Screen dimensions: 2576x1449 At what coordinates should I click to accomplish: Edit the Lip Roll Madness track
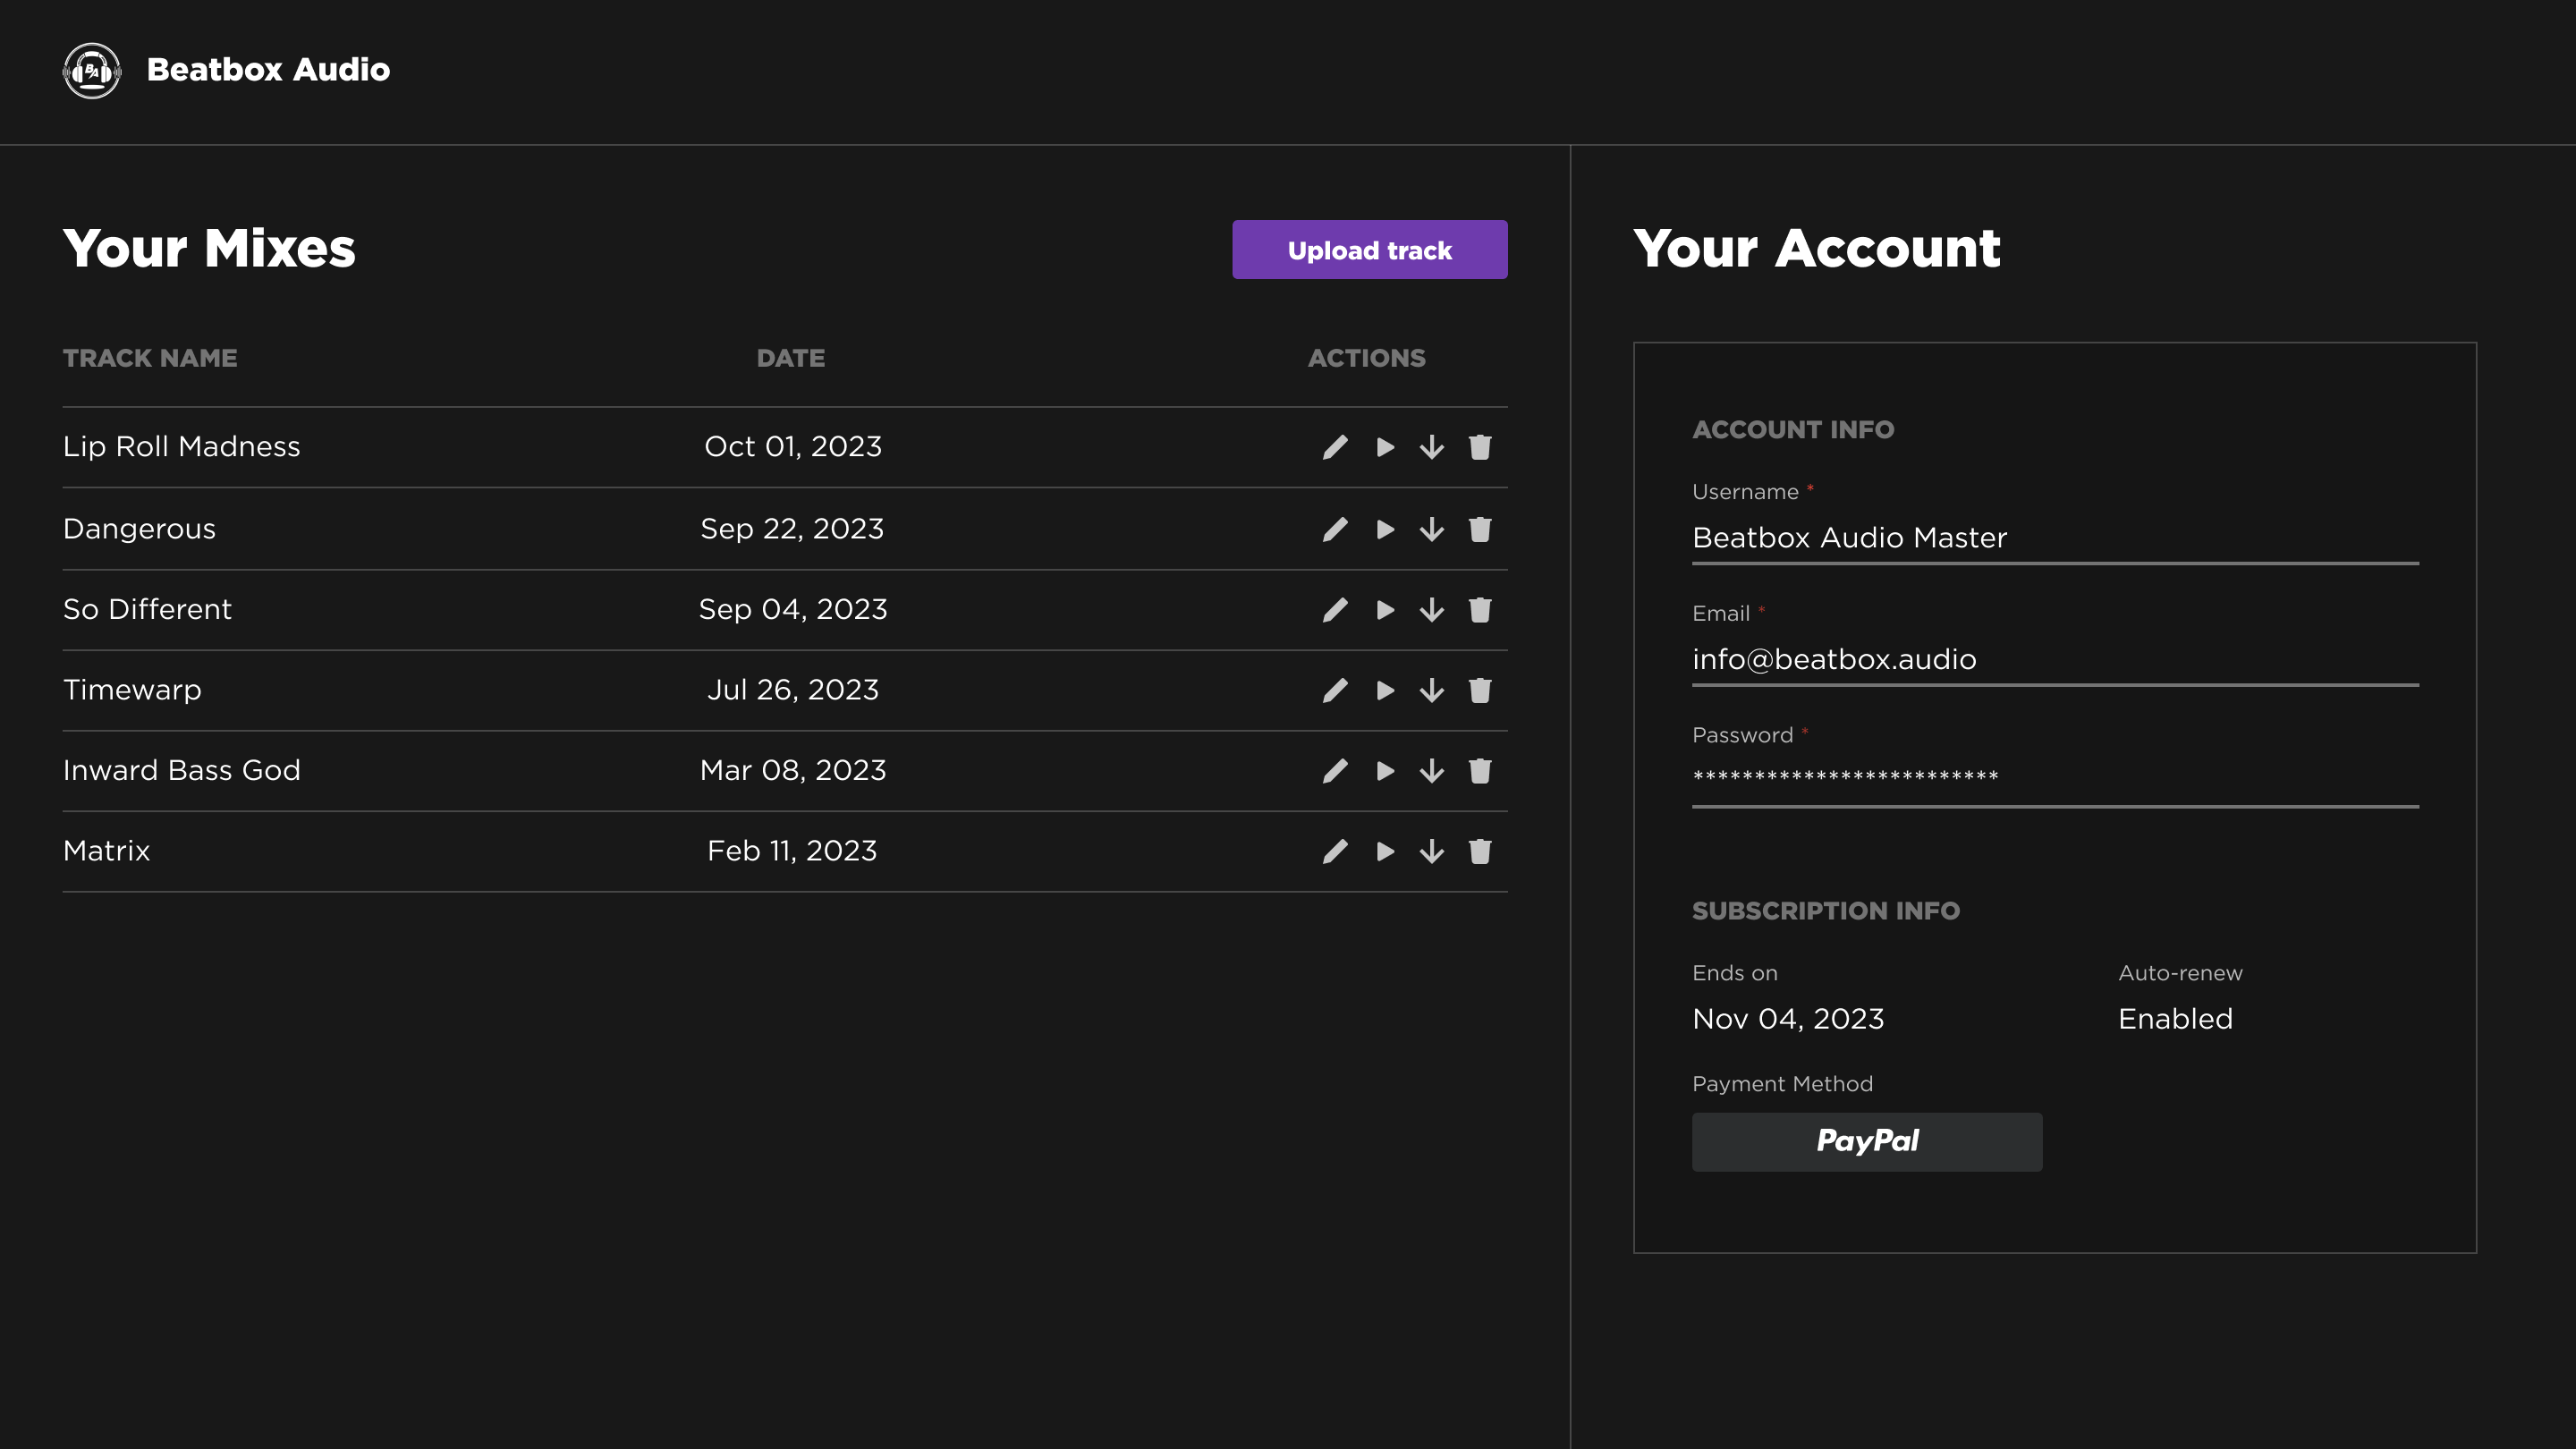pos(1335,447)
